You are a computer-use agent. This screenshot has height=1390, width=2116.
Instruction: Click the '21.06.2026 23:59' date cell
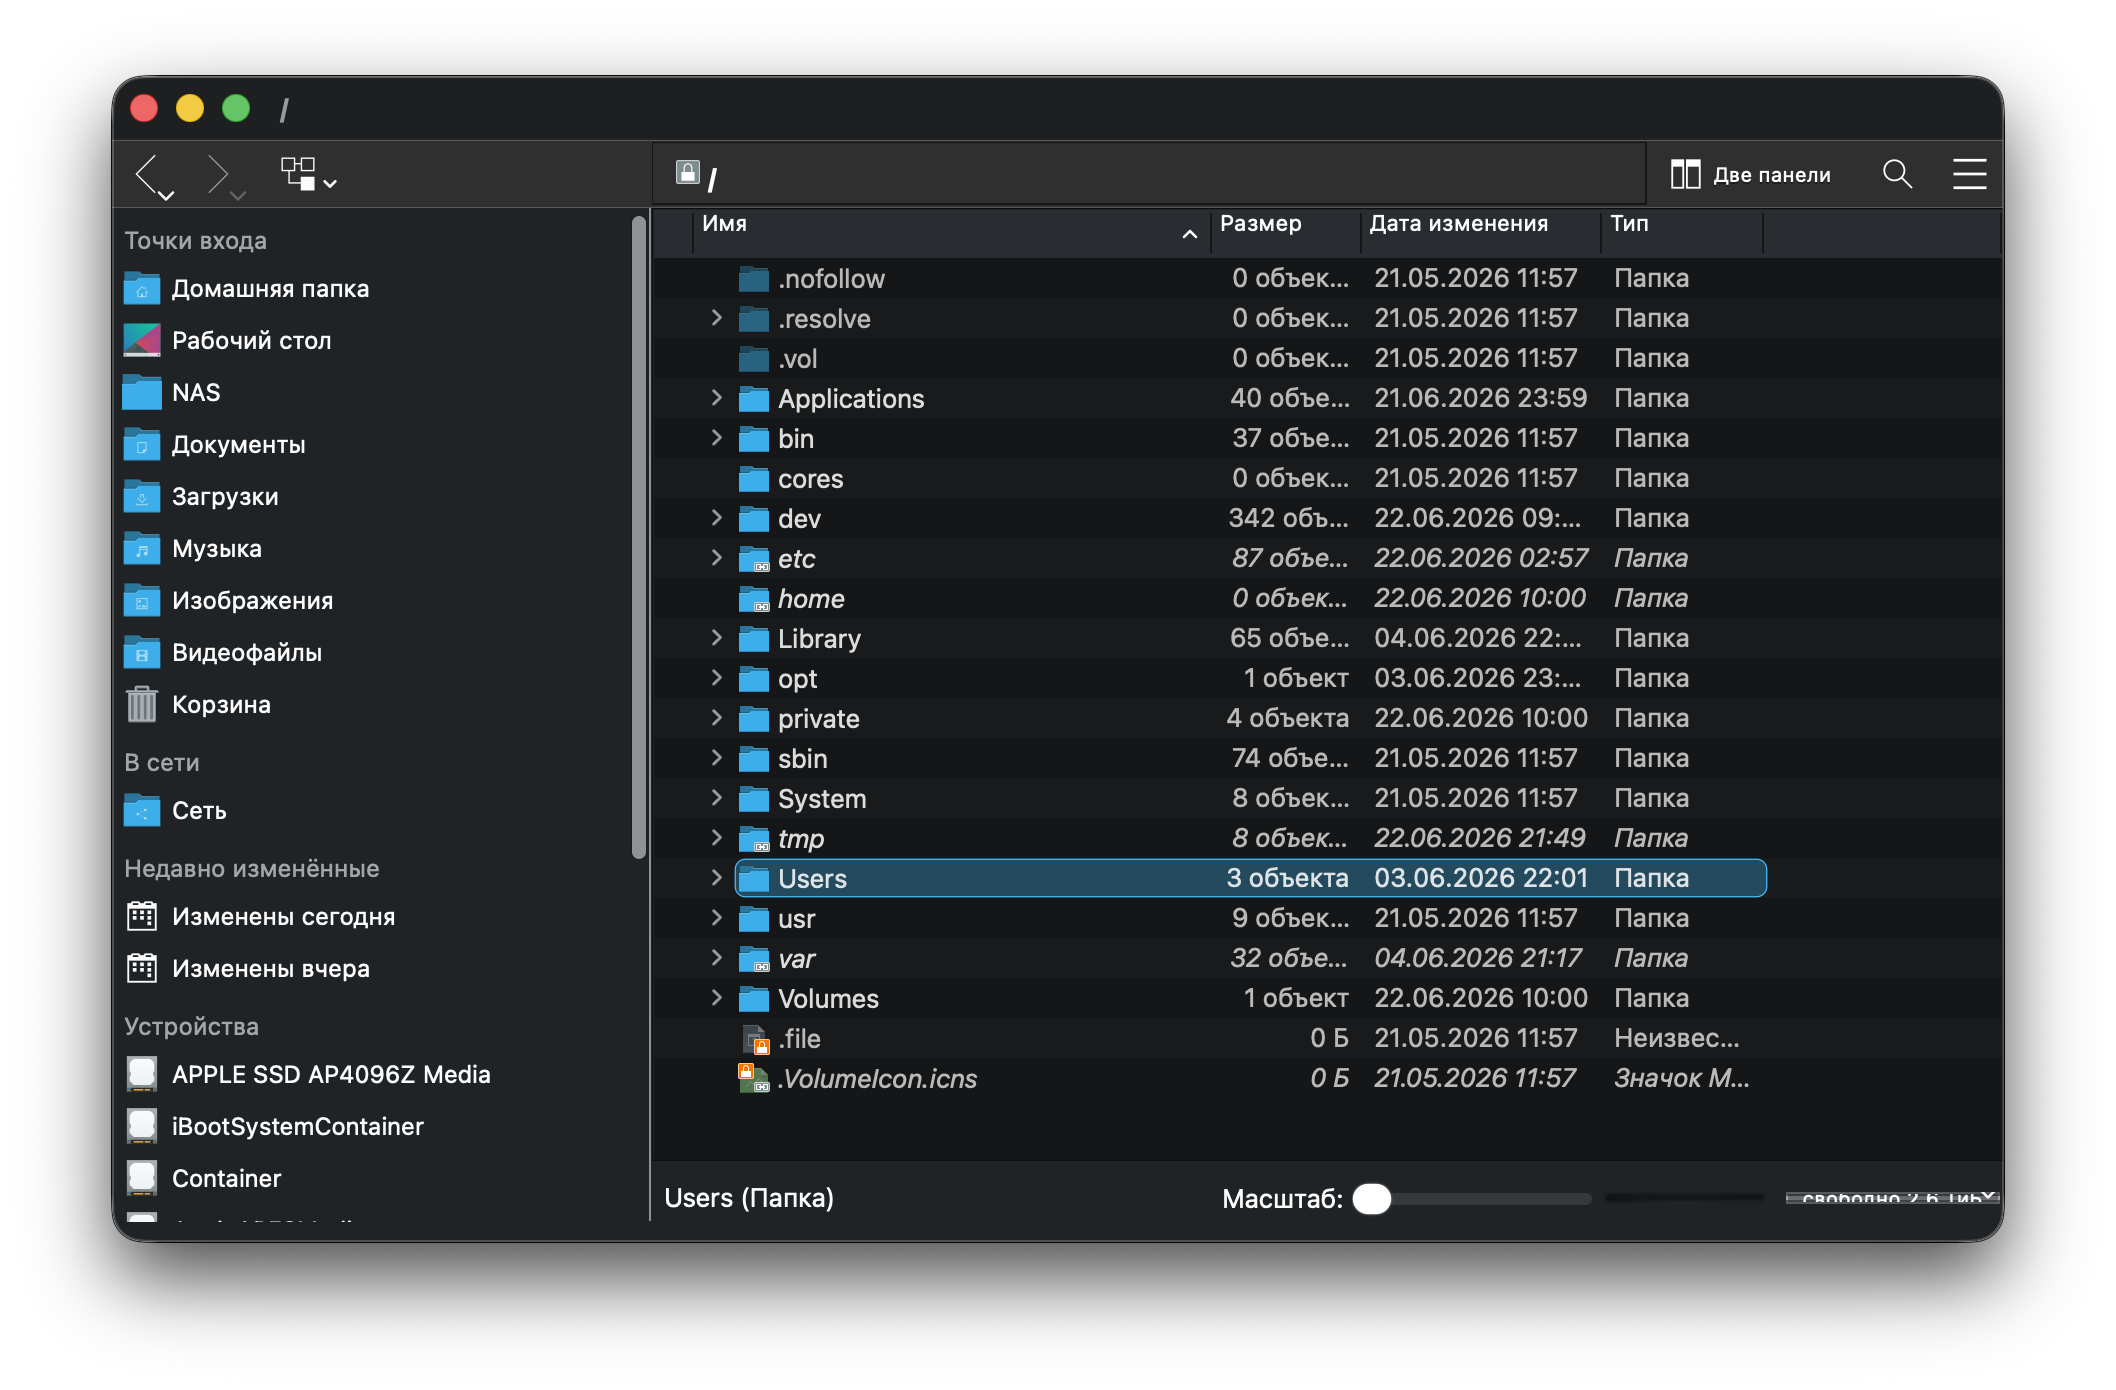(x=1480, y=398)
